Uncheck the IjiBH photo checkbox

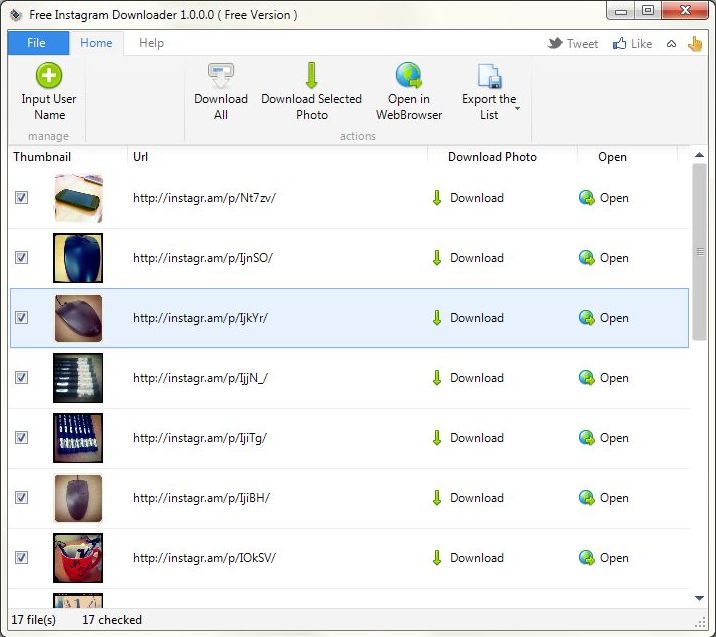(x=21, y=498)
